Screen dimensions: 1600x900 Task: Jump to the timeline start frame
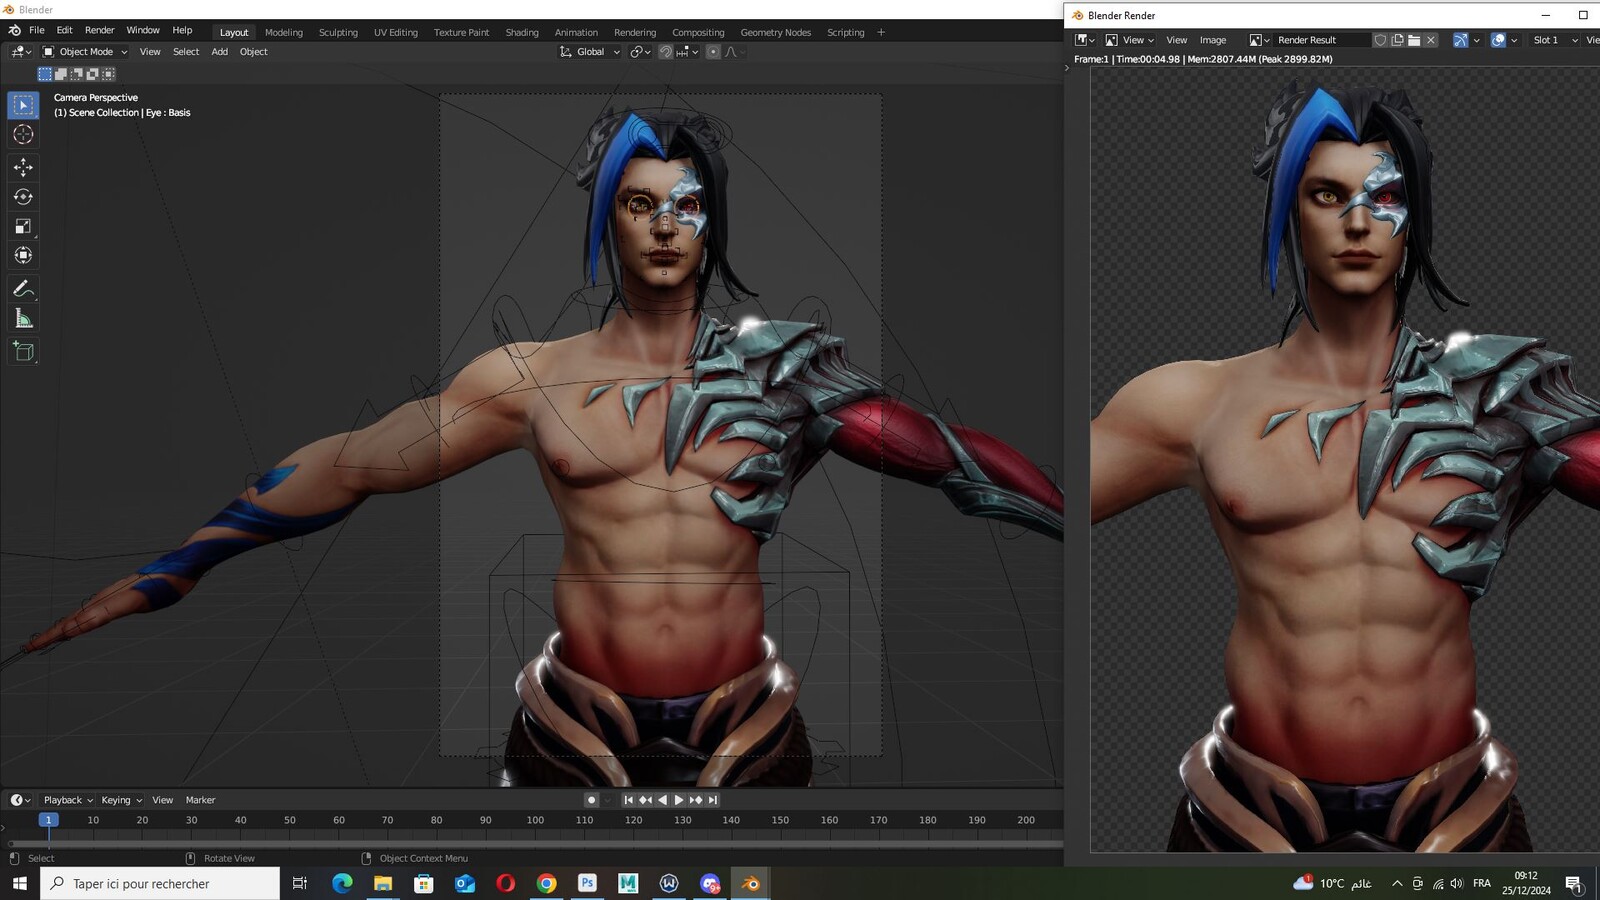(x=628, y=800)
